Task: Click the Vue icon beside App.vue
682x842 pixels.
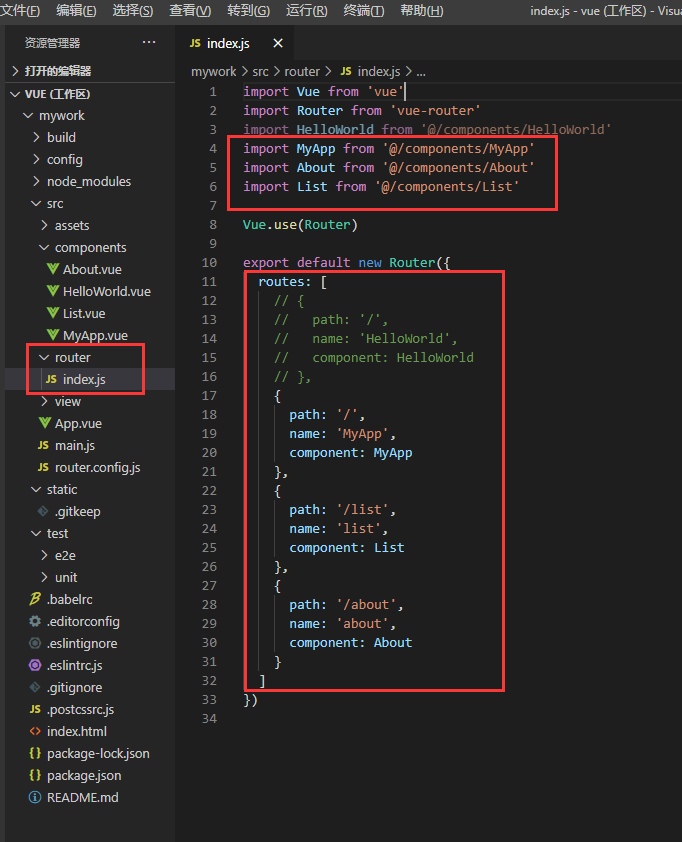Action: (x=45, y=423)
